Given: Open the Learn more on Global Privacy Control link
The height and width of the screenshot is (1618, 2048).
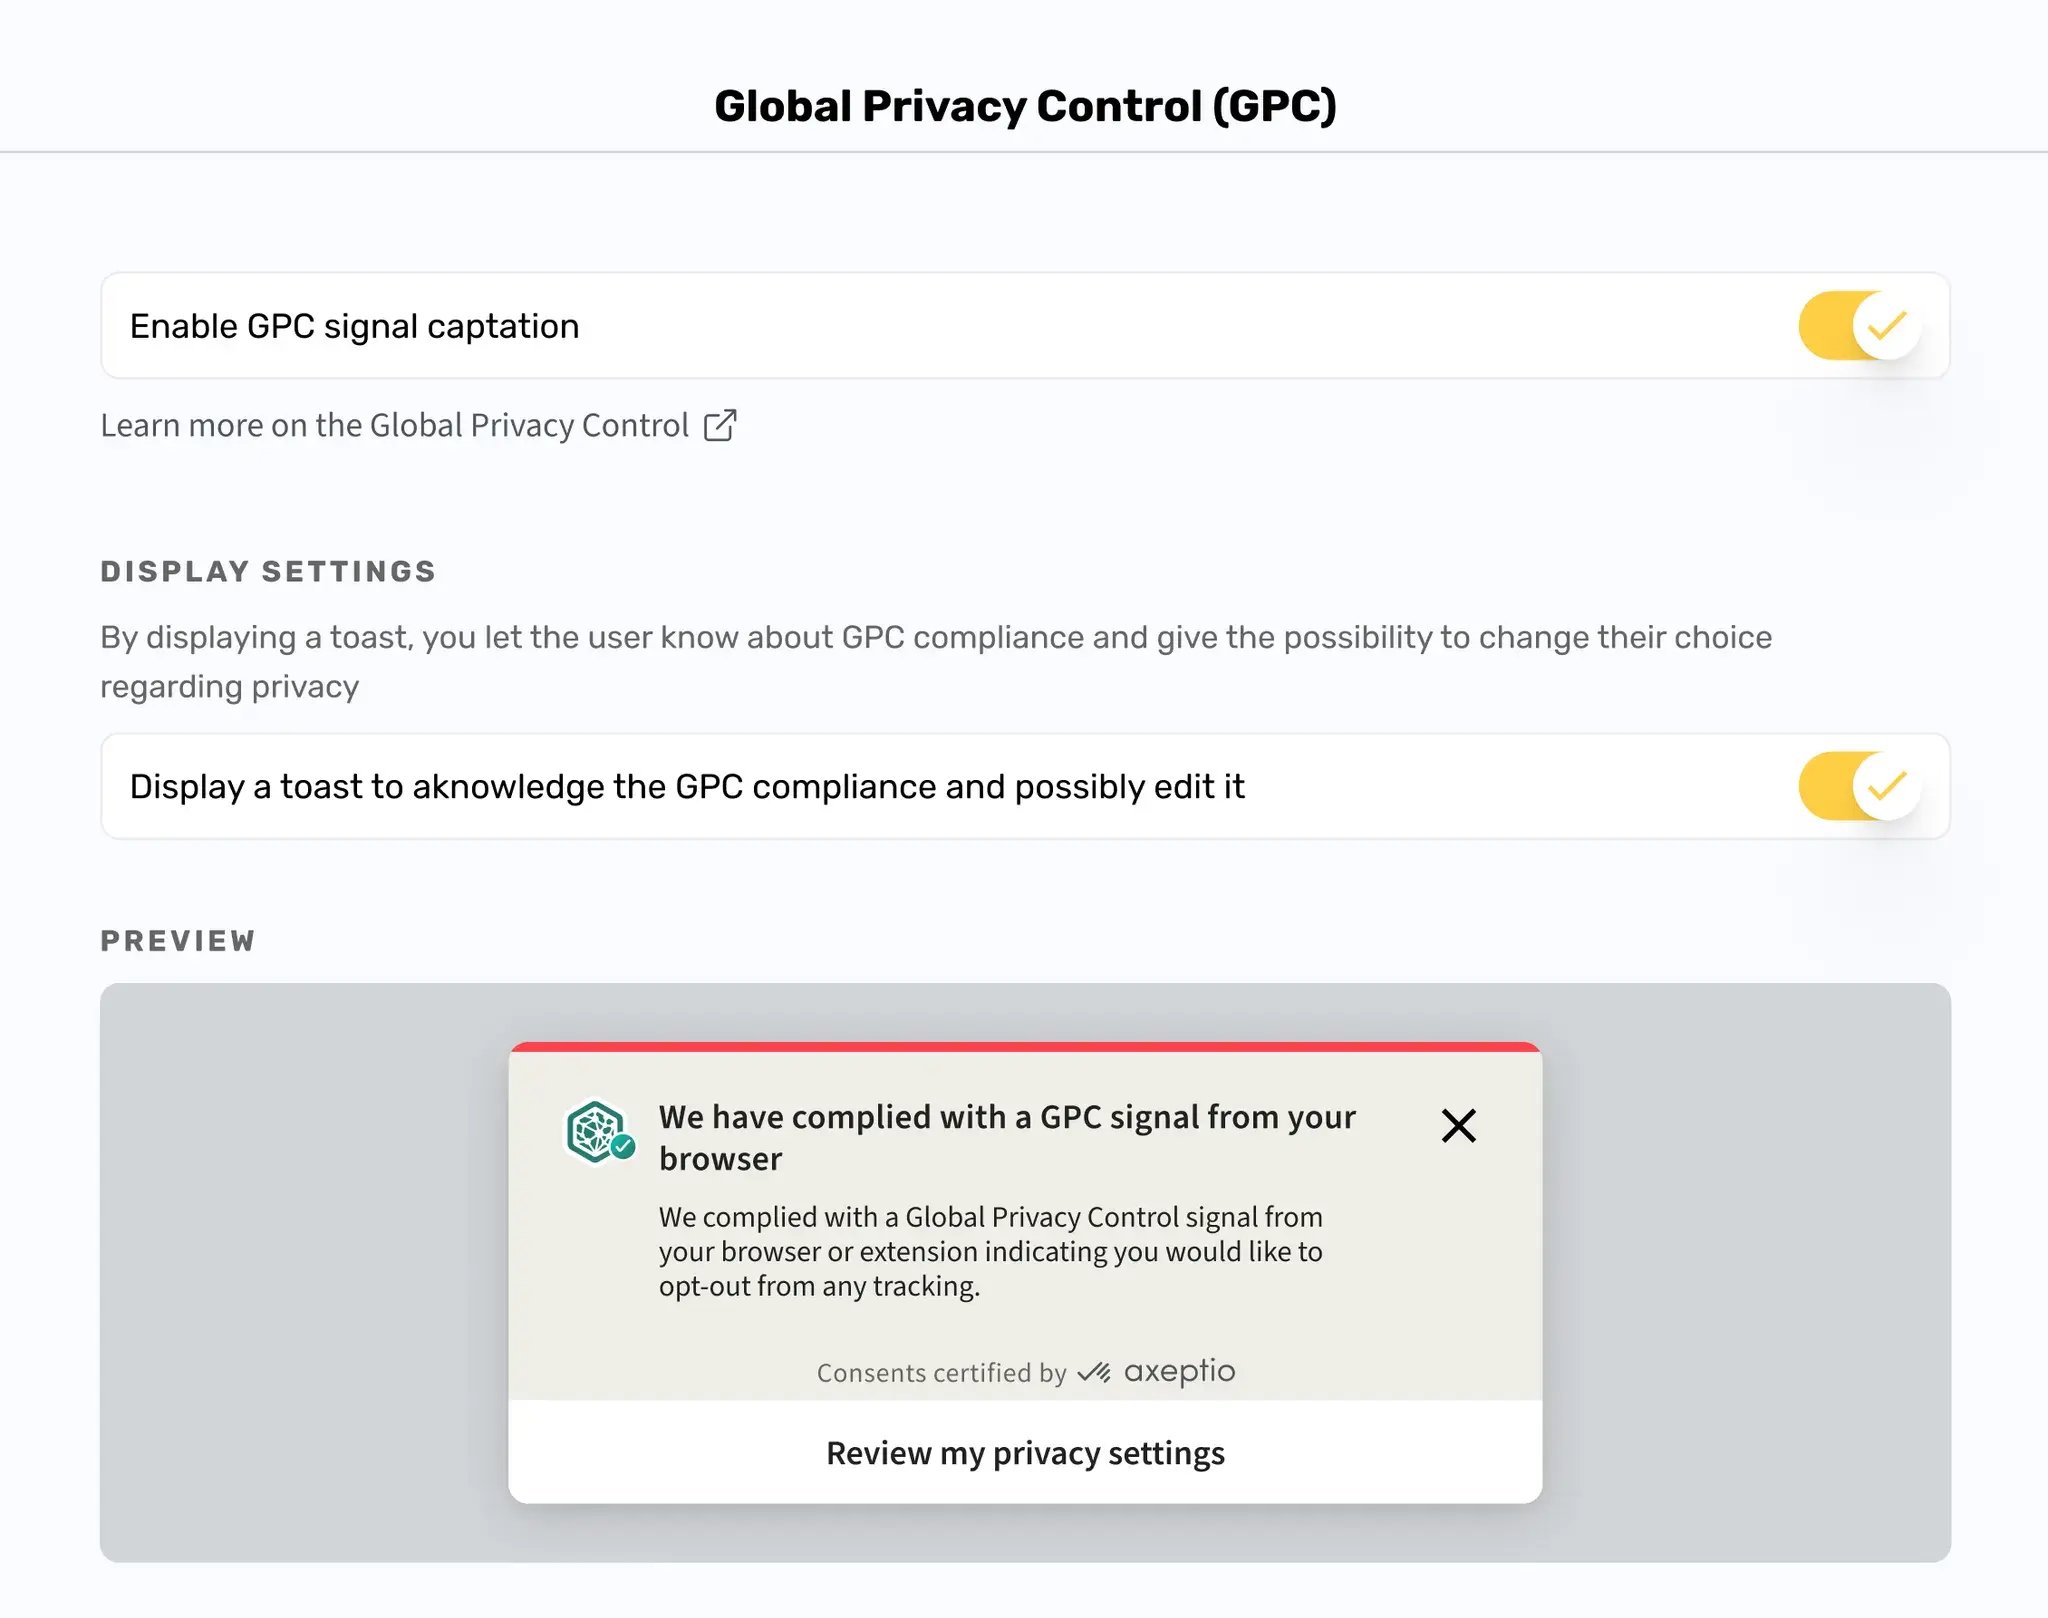Looking at the screenshot, I should click(x=394, y=426).
